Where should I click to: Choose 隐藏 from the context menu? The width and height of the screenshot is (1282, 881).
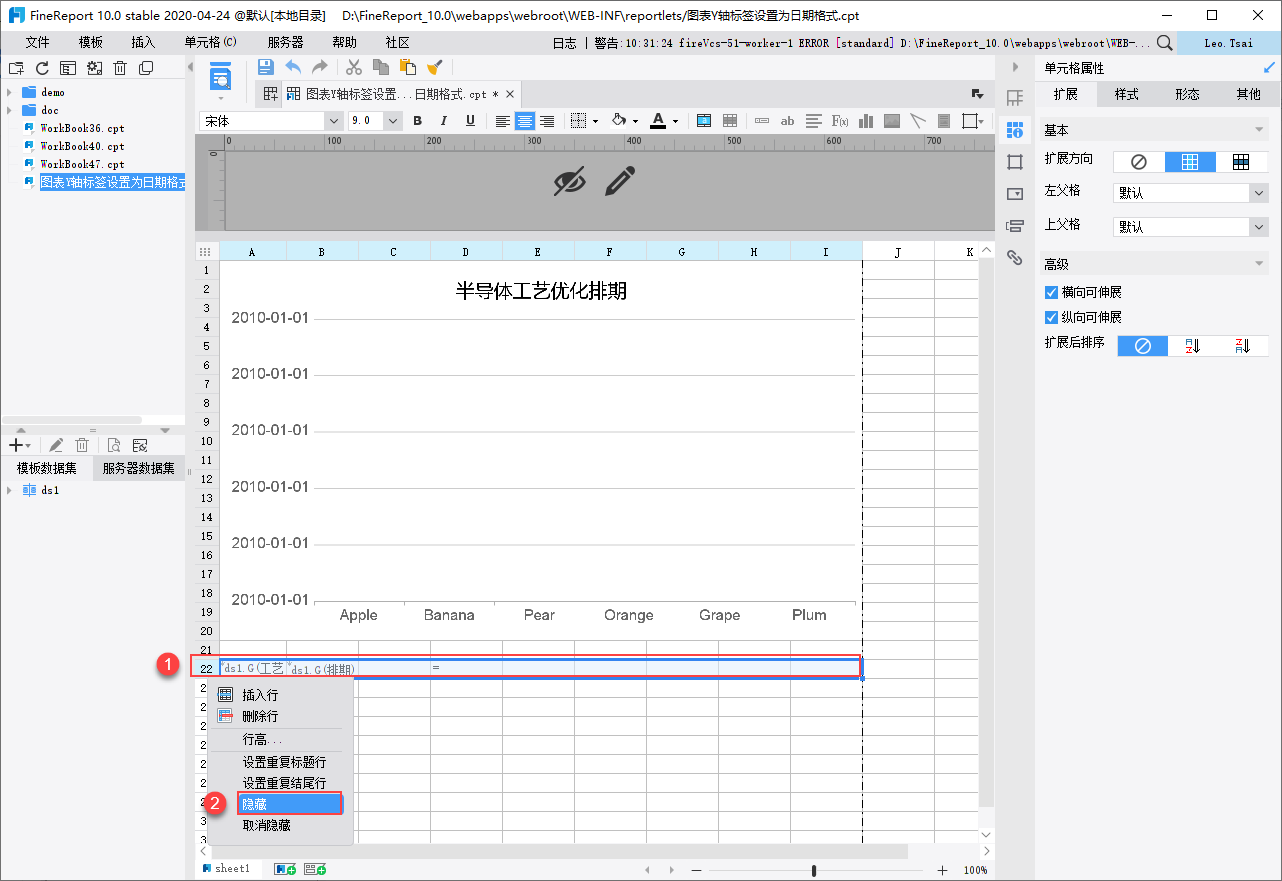pos(290,803)
